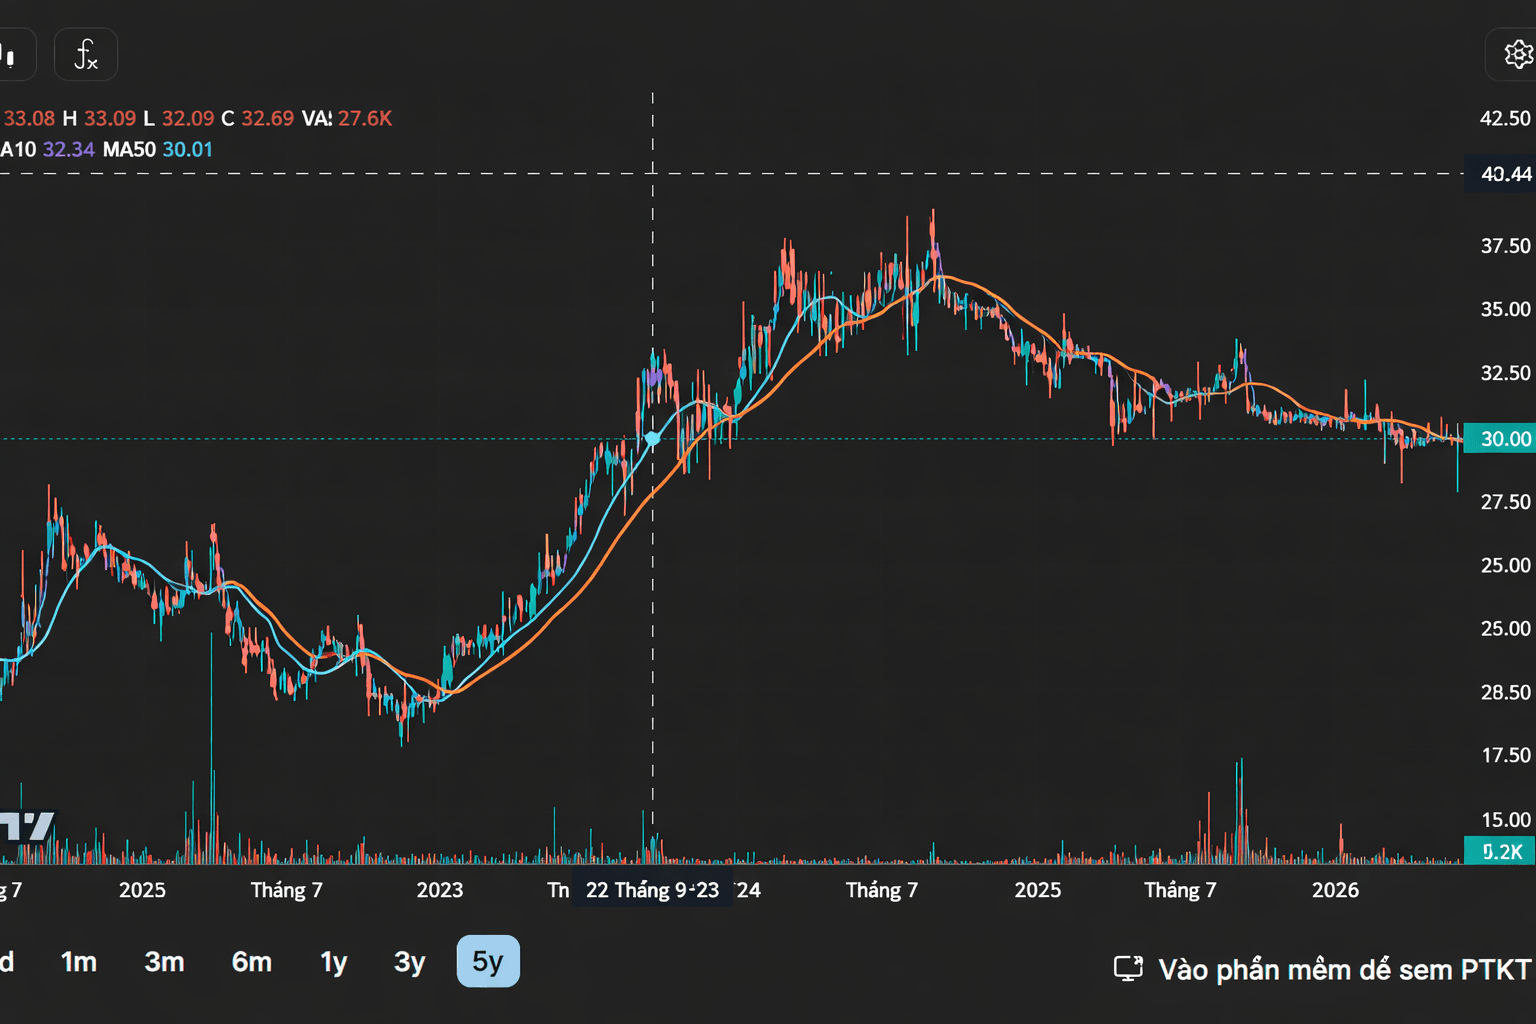The width and height of the screenshot is (1536, 1024).
Task: Open chart settings gear icon
Action: (1516, 54)
